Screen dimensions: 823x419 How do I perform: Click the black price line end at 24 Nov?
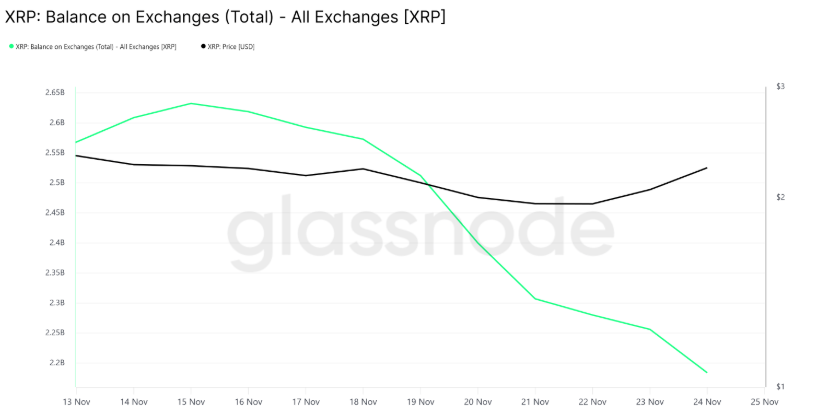707,168
